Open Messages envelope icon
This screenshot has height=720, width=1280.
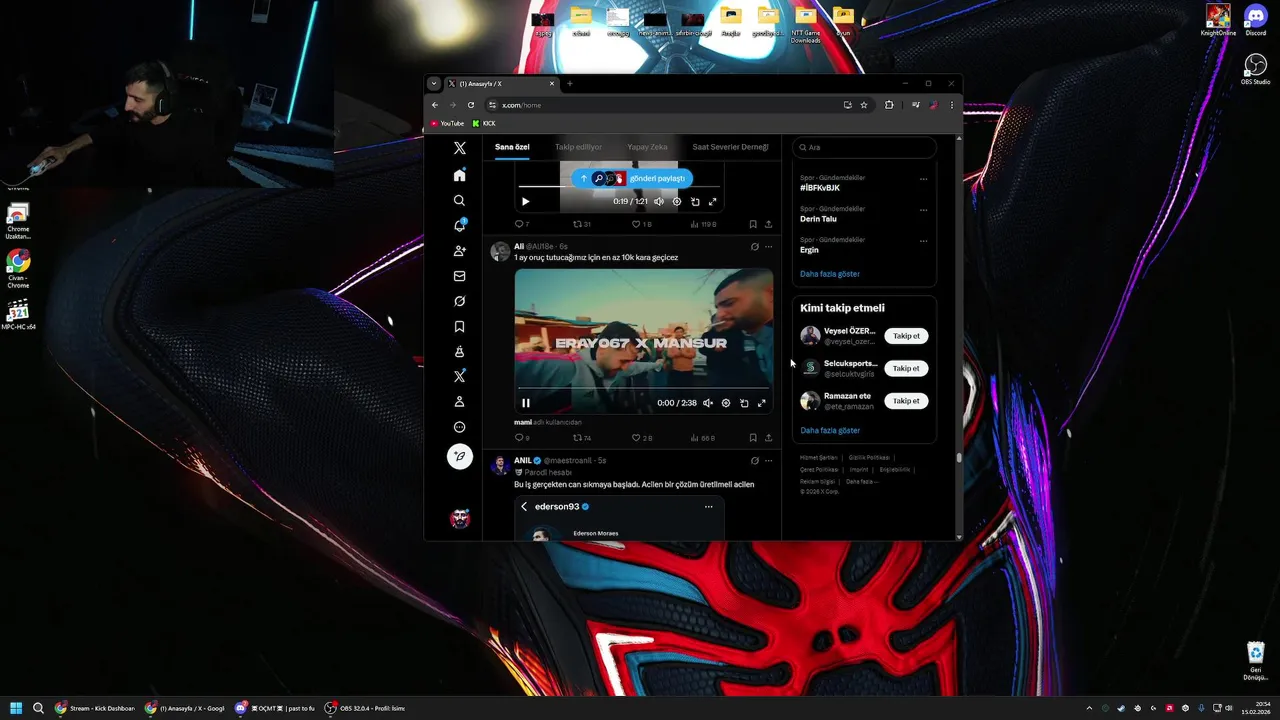459,276
